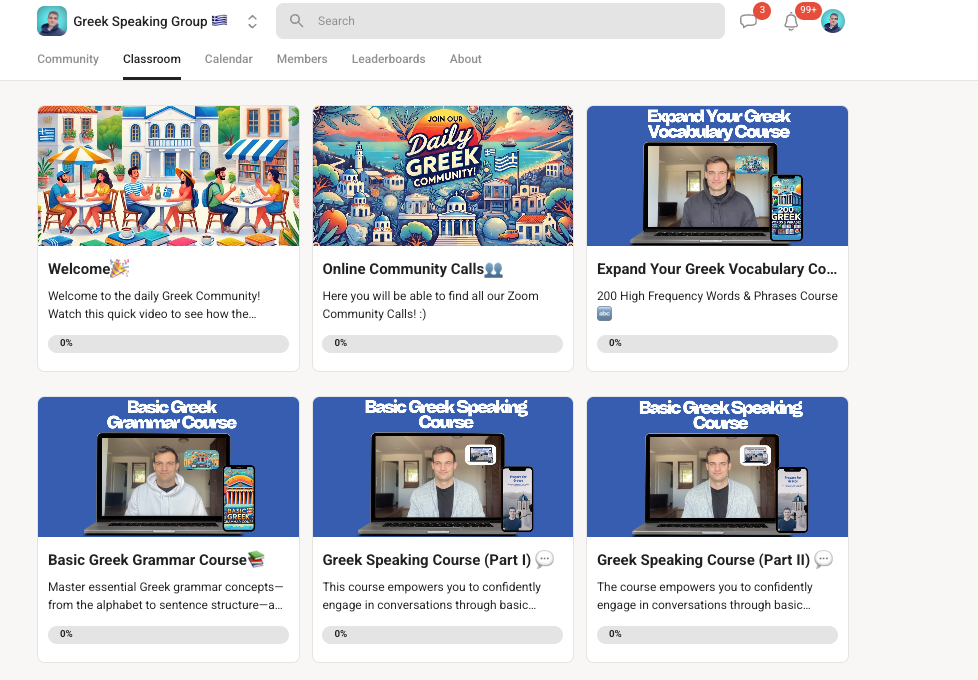Open the notifications bell icon
Image resolution: width=978 pixels, height=680 pixels.
tap(791, 21)
